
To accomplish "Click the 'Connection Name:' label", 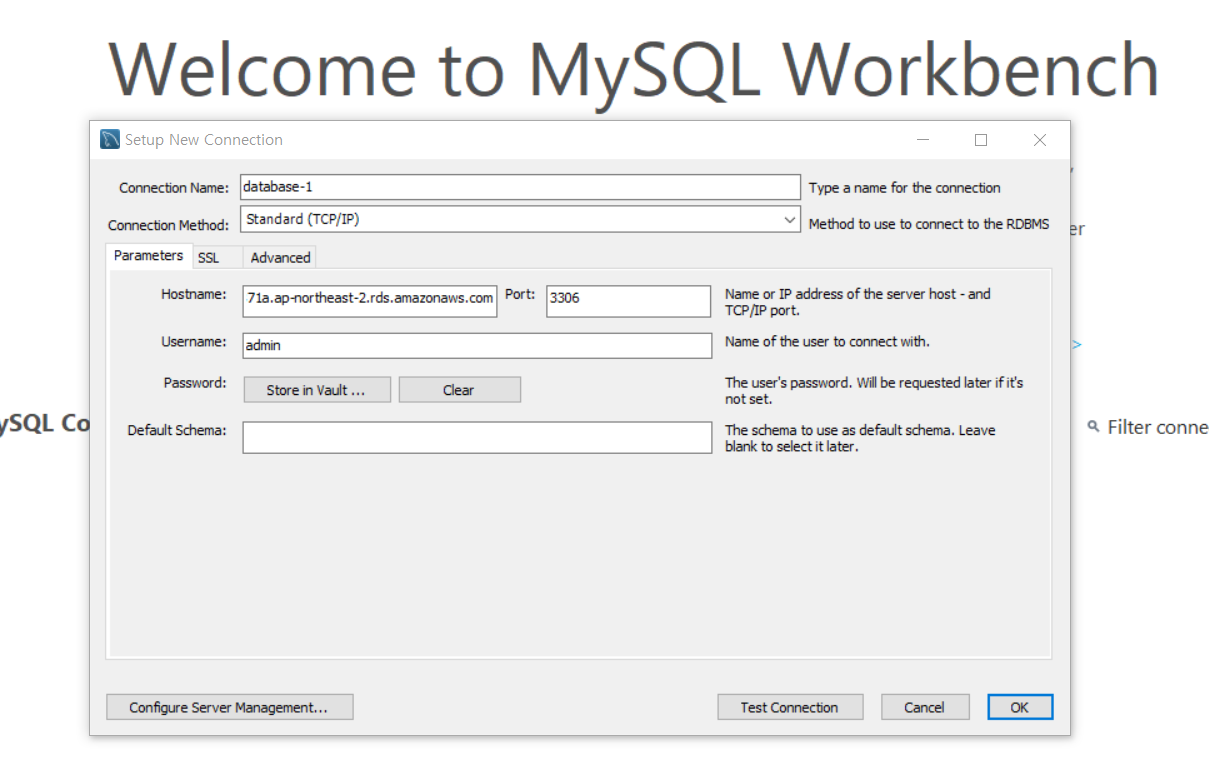I will [174, 188].
